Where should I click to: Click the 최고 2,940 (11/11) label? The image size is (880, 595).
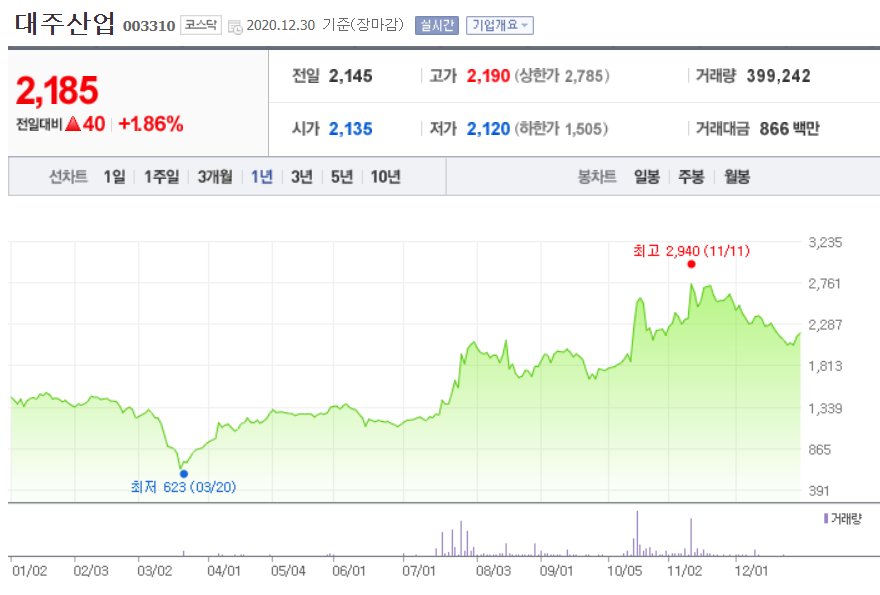tap(691, 251)
